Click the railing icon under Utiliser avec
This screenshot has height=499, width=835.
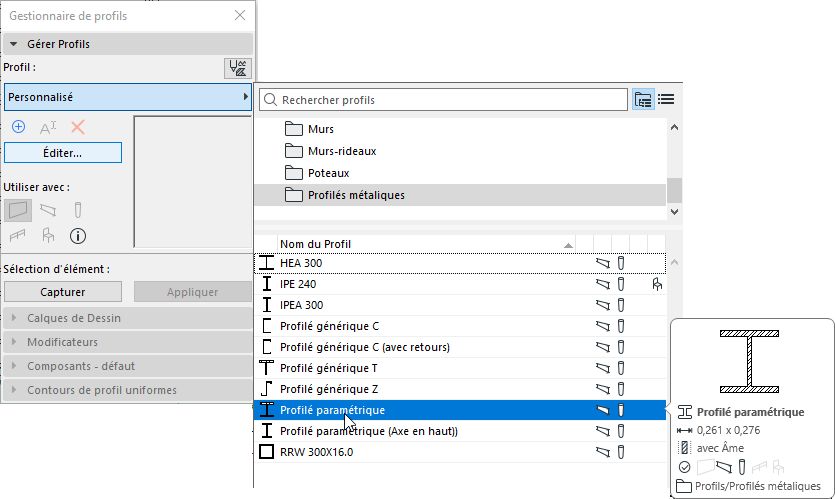18,236
